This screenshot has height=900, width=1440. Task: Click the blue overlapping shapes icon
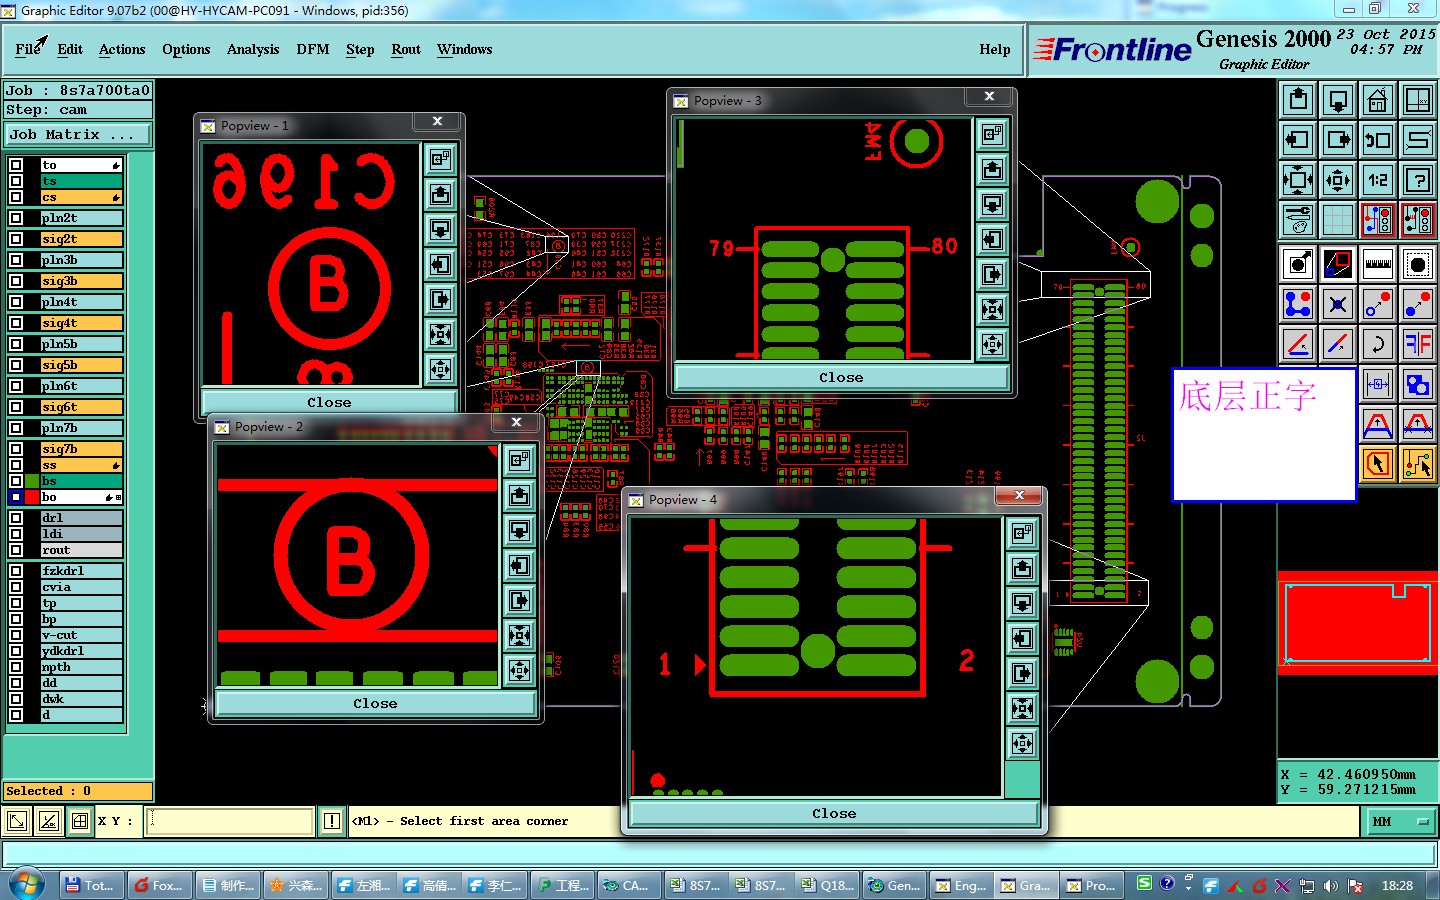pyautogui.click(x=1418, y=384)
